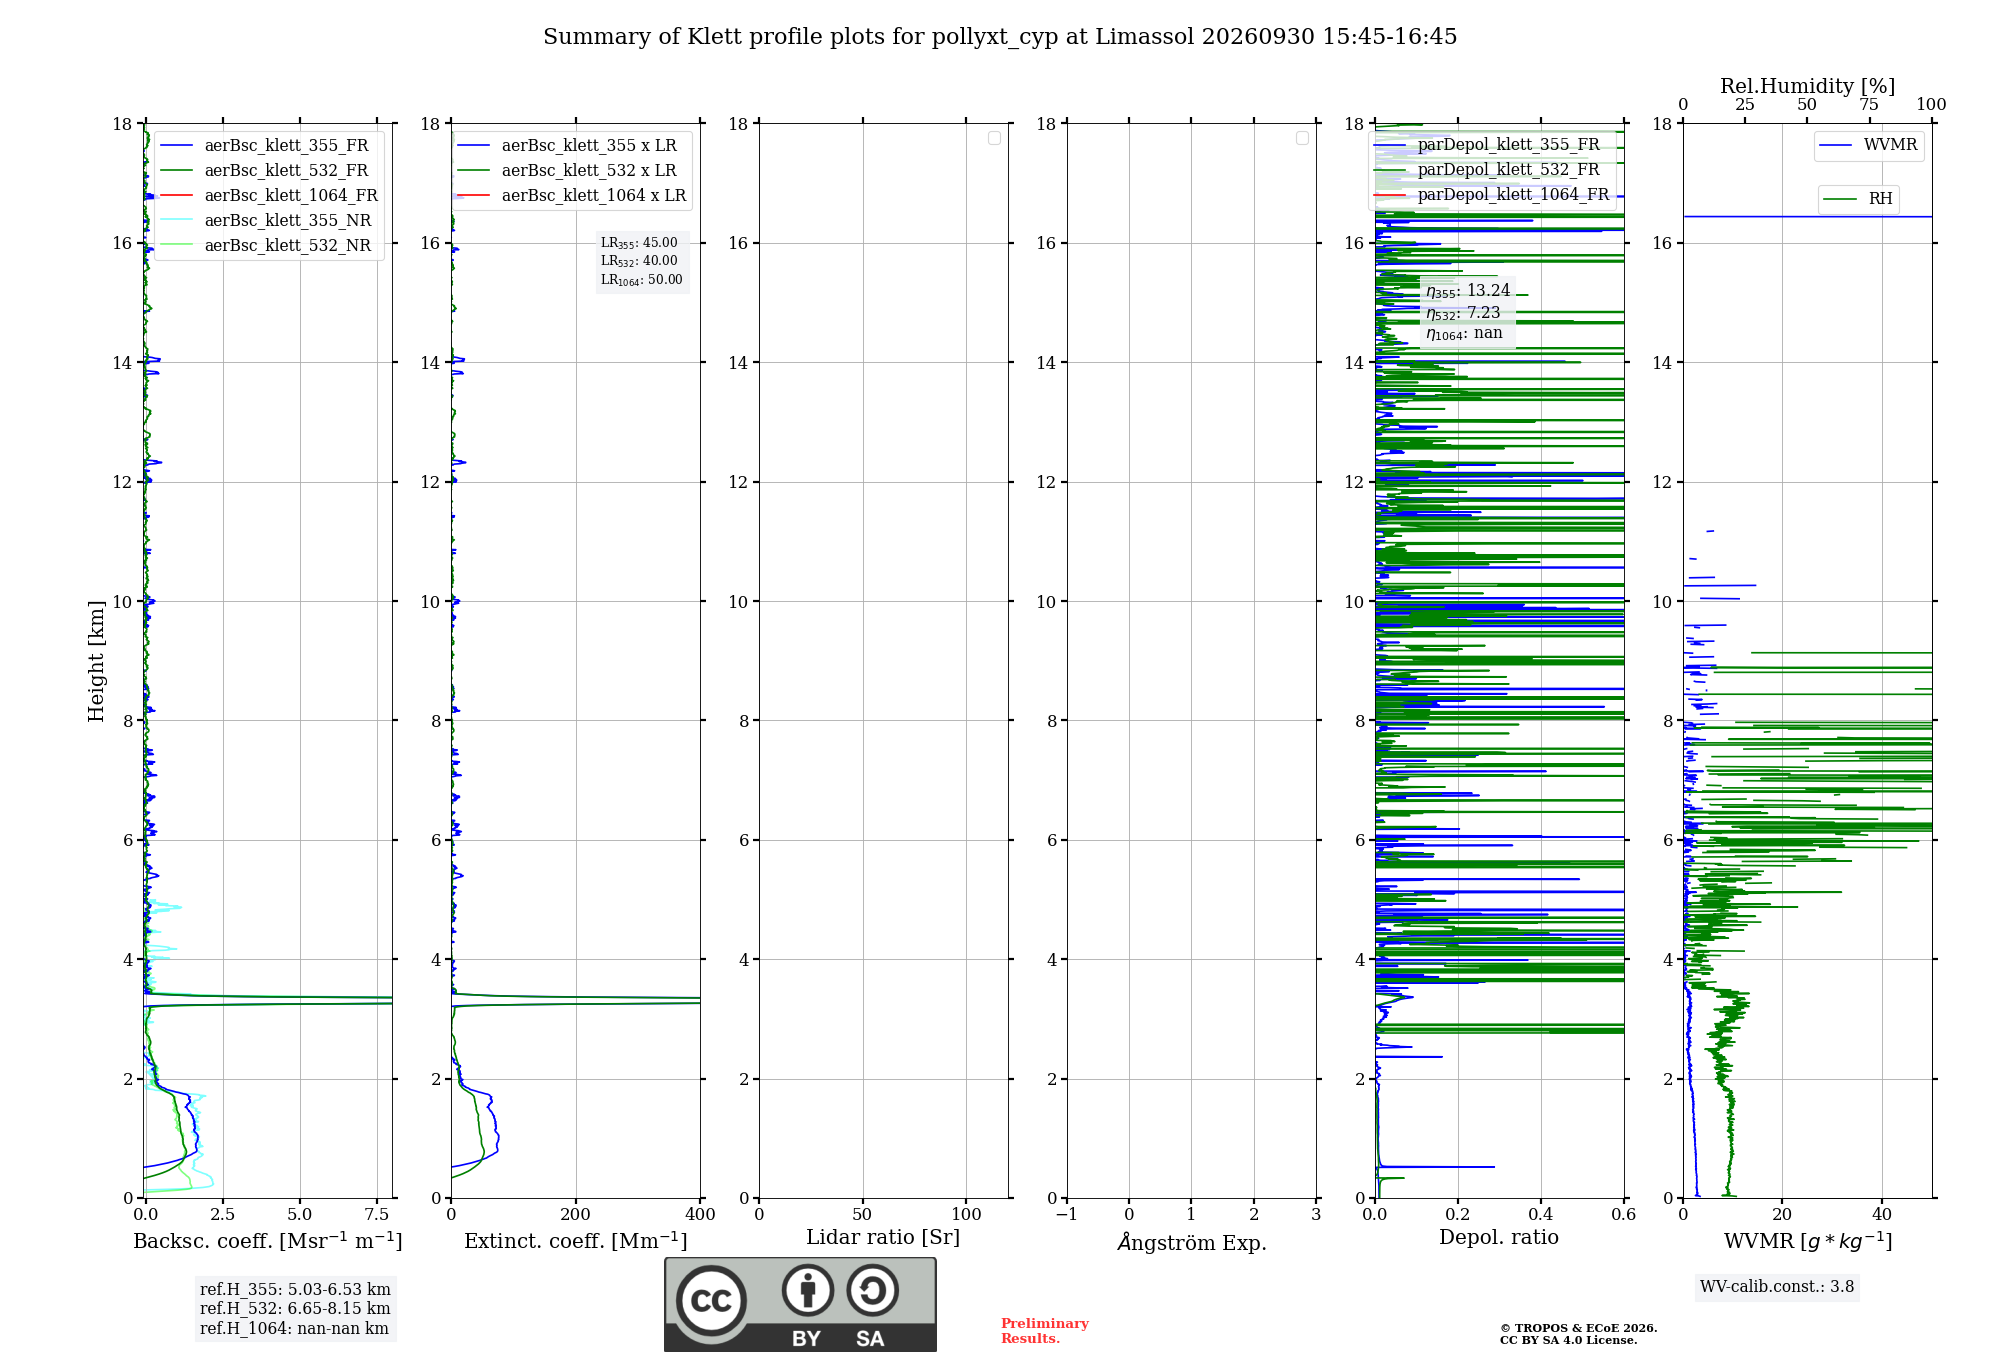The height and width of the screenshot is (1360, 2000).
Task: Click the aerBsc_klett_355_NR legend entry
Action: click(268, 221)
